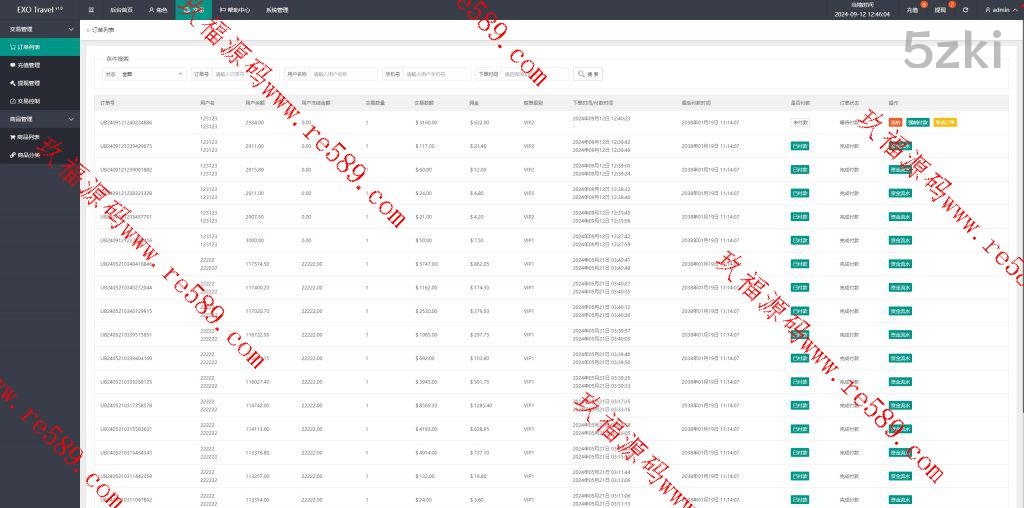This screenshot has height=508, width=1024.
Task: Collapse the 商品管理 sidebar group
Action: pyautogui.click(x=70, y=119)
